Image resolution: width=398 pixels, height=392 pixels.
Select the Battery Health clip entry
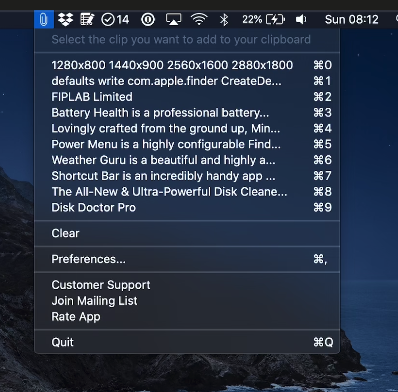(x=187, y=112)
